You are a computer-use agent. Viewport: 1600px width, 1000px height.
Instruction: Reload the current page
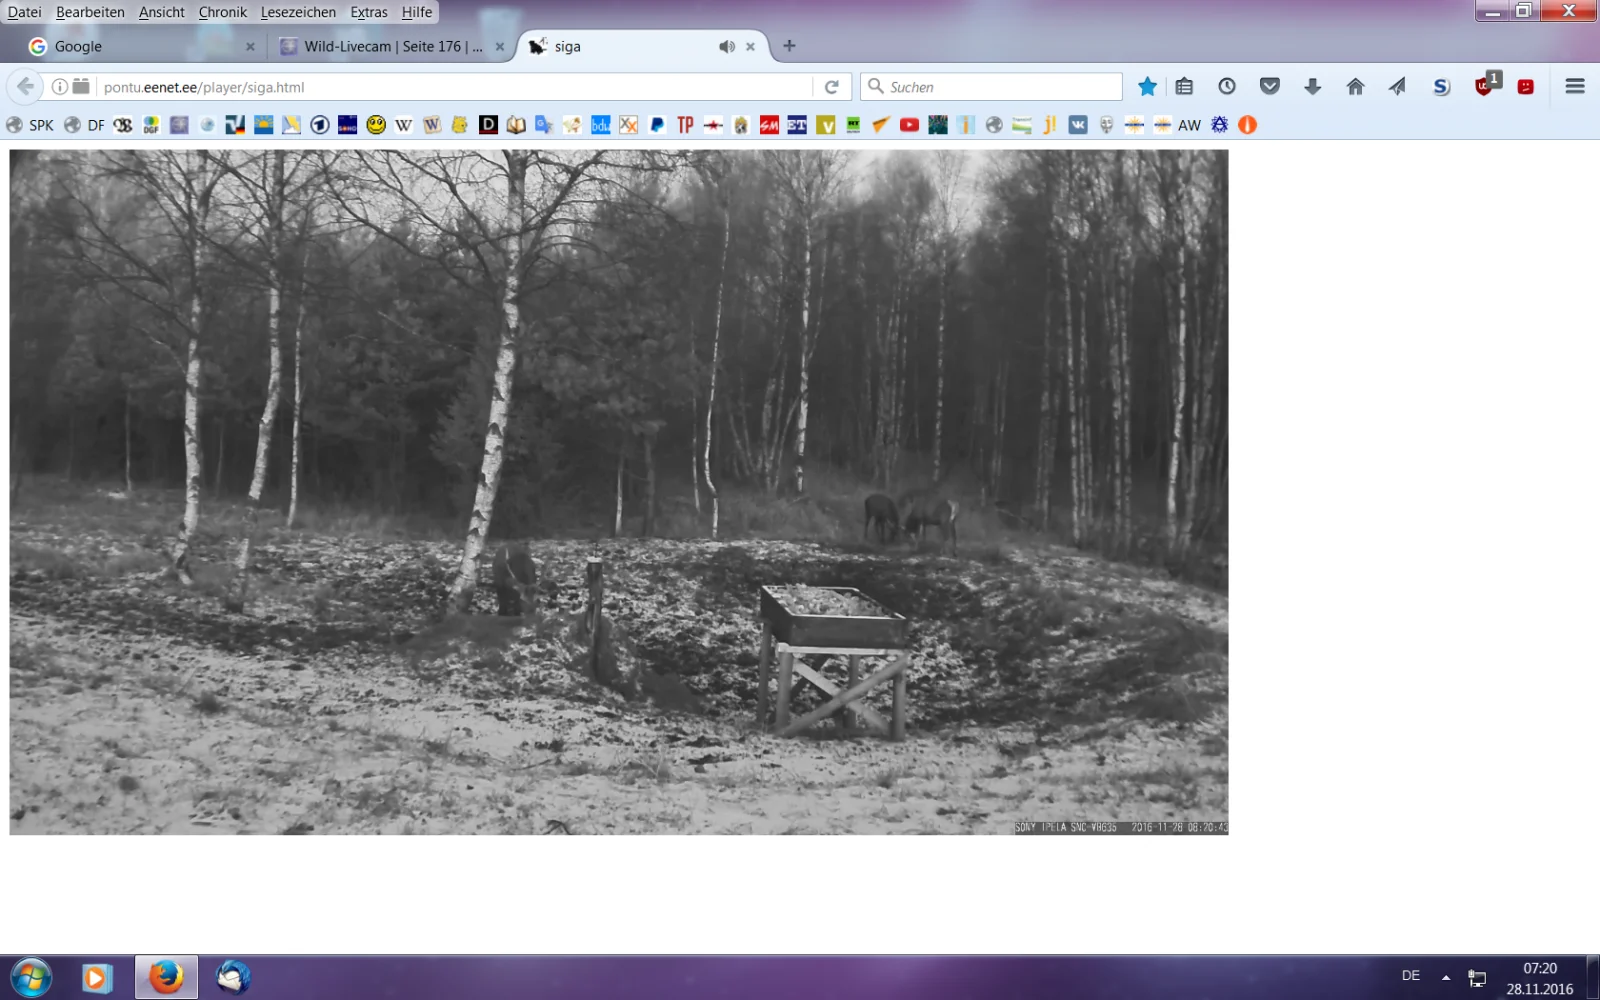(x=831, y=87)
